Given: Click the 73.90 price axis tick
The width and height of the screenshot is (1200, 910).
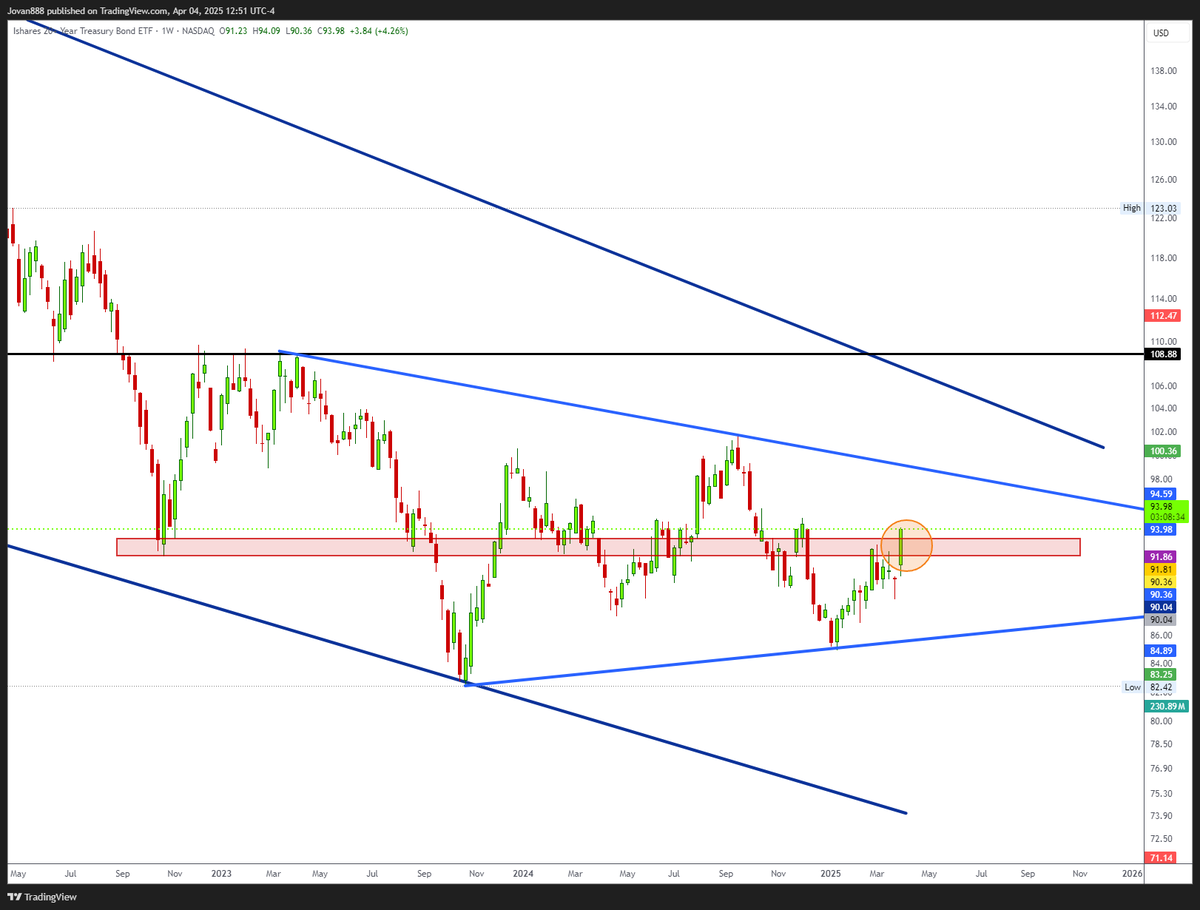Looking at the screenshot, I should click(1162, 817).
